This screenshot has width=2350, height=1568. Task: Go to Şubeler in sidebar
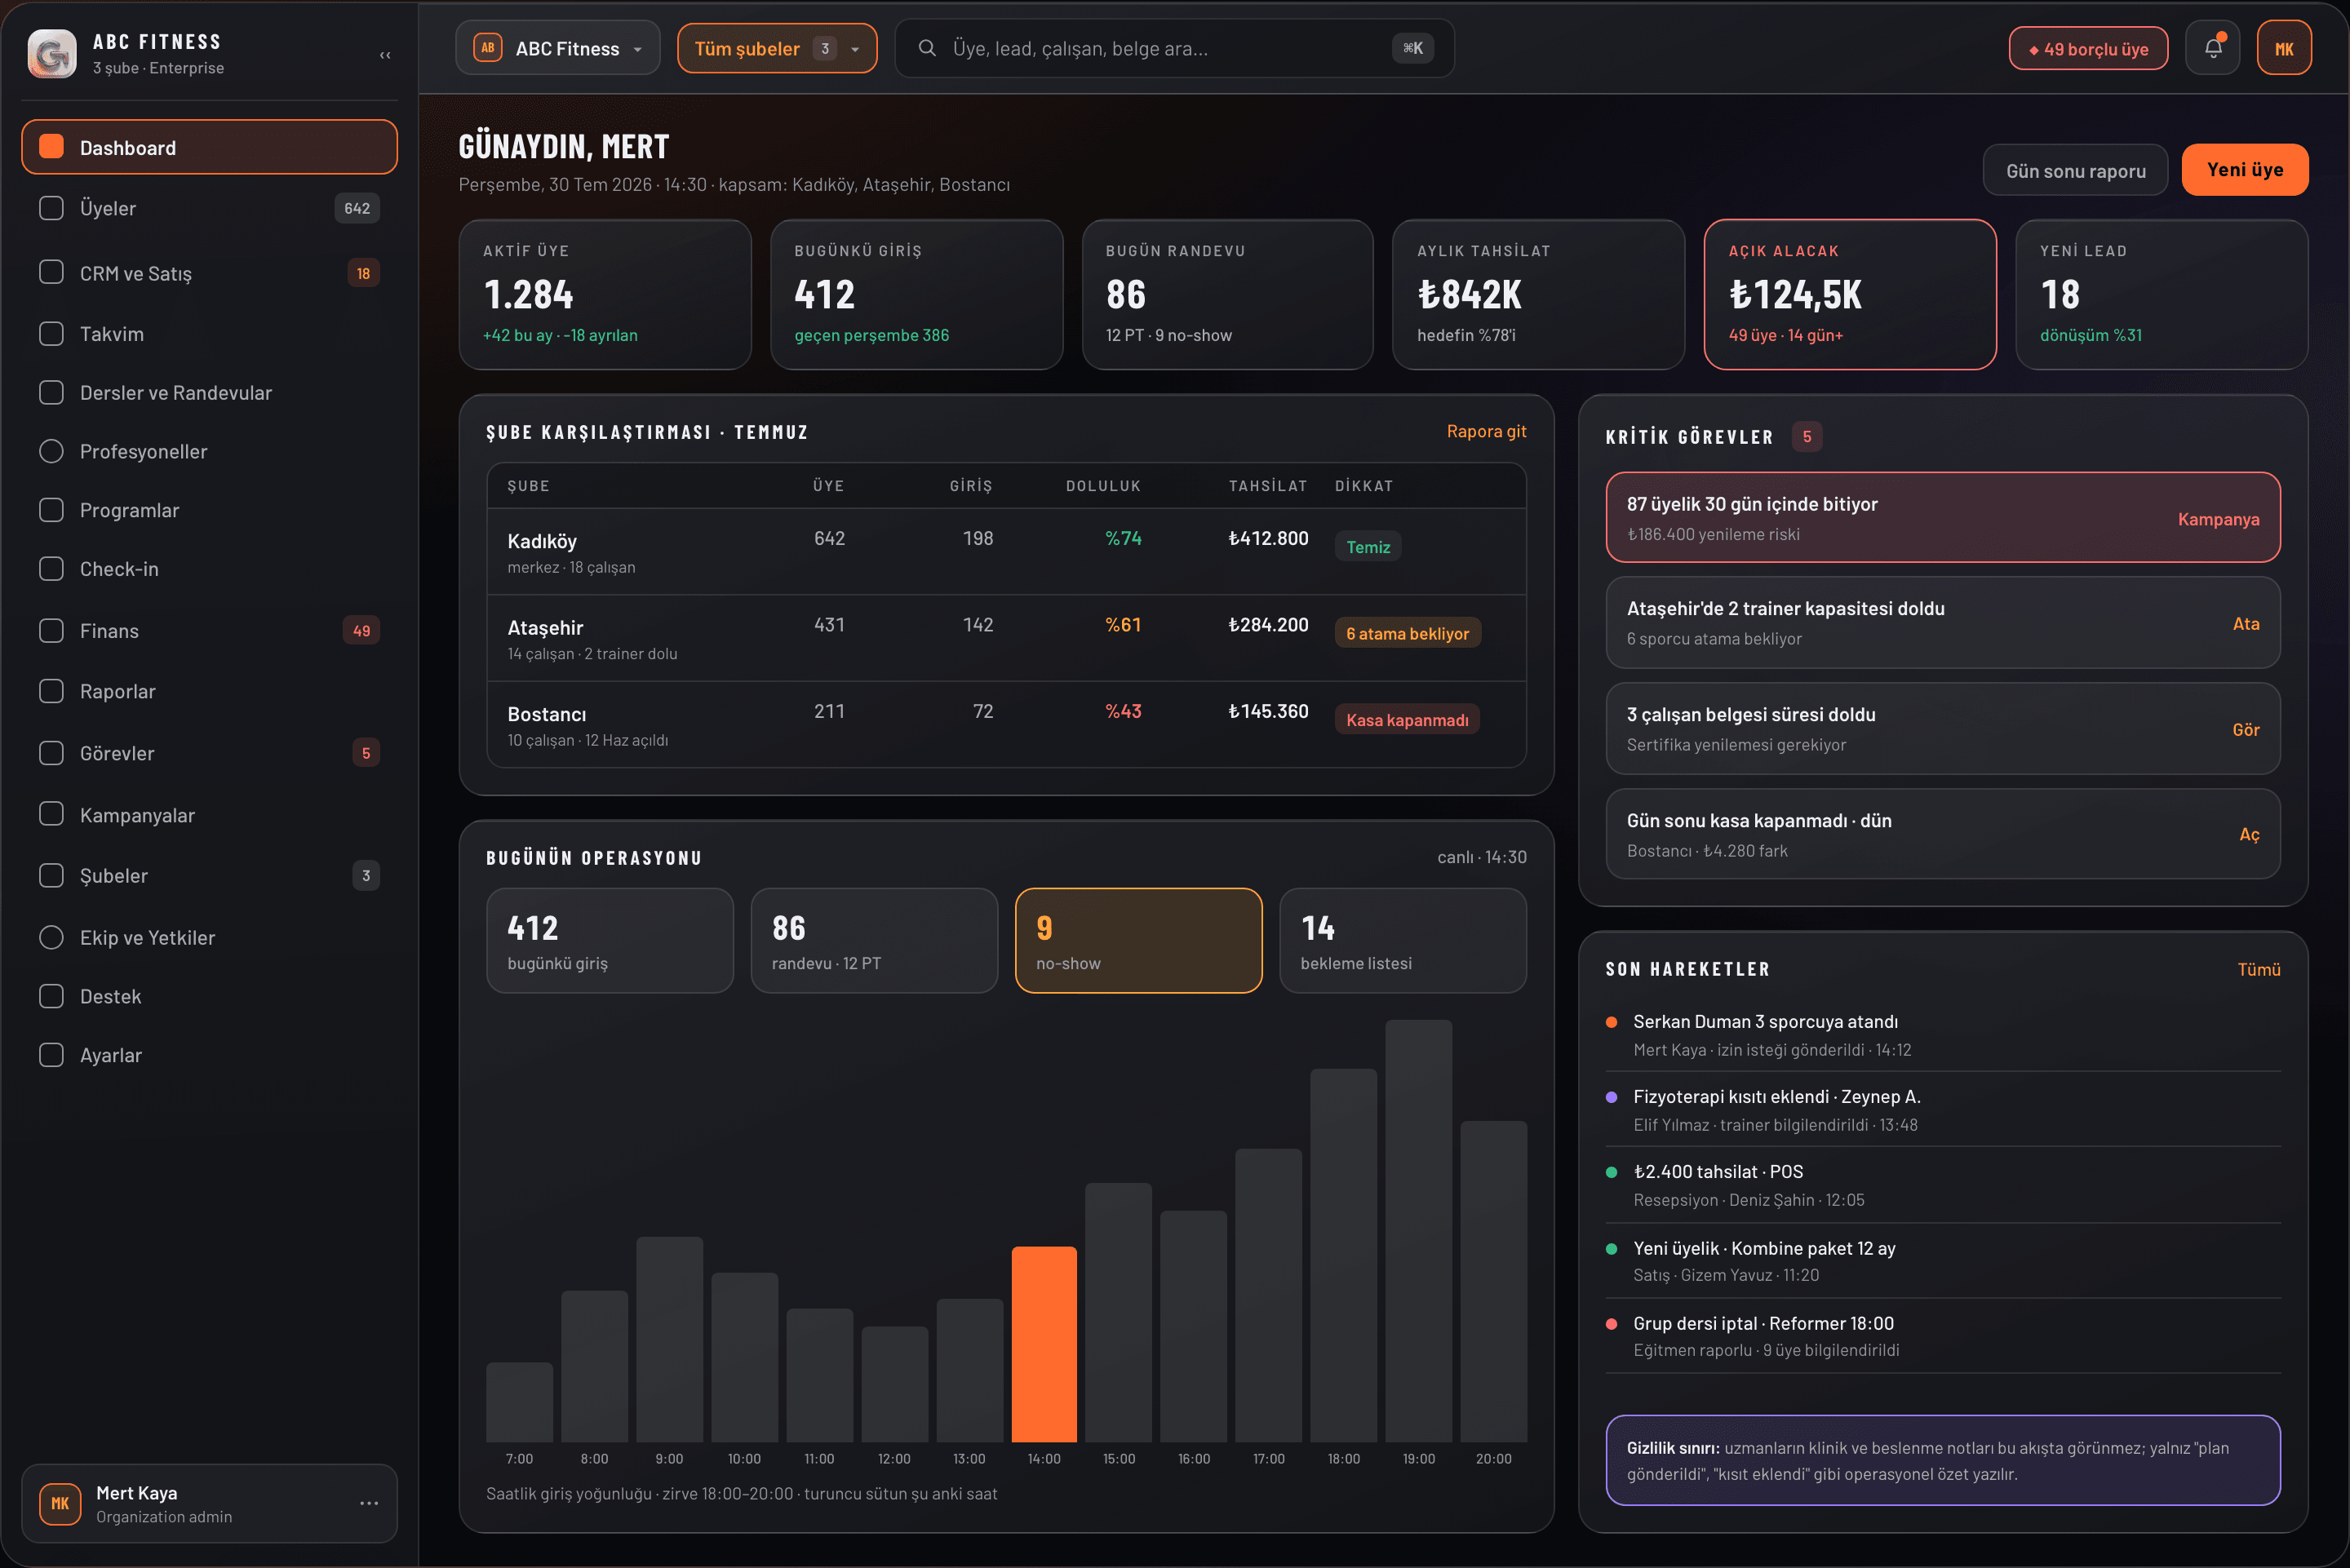click(x=209, y=875)
